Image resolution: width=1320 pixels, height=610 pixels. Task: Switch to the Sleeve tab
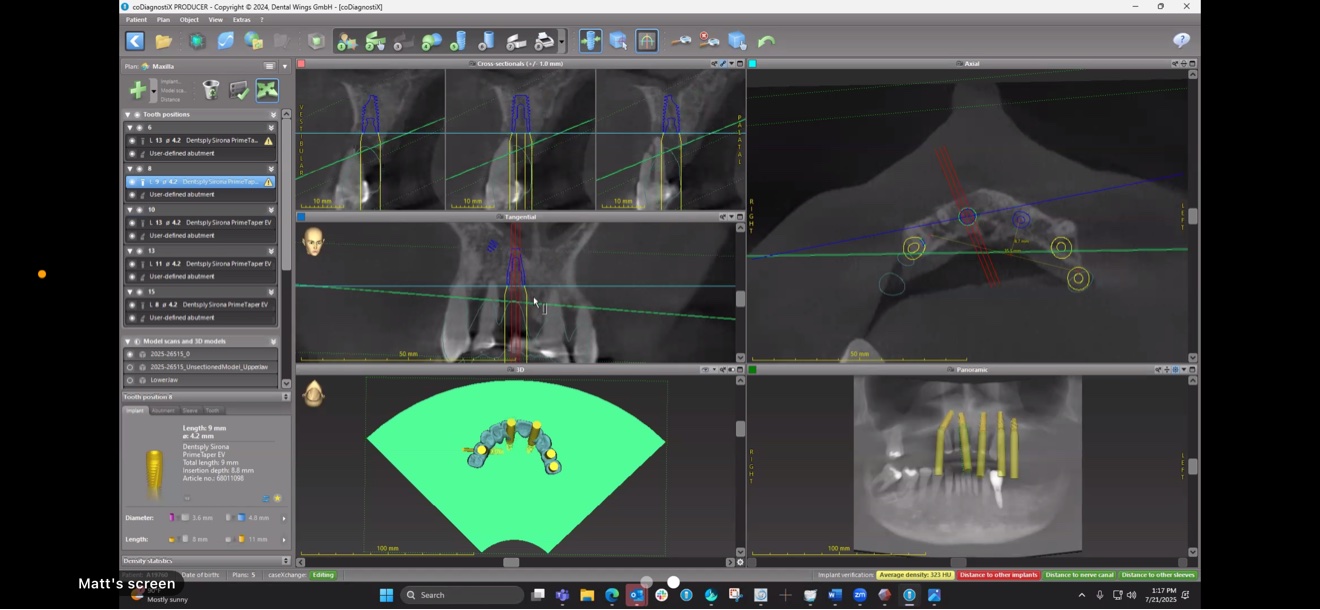pyautogui.click(x=190, y=411)
